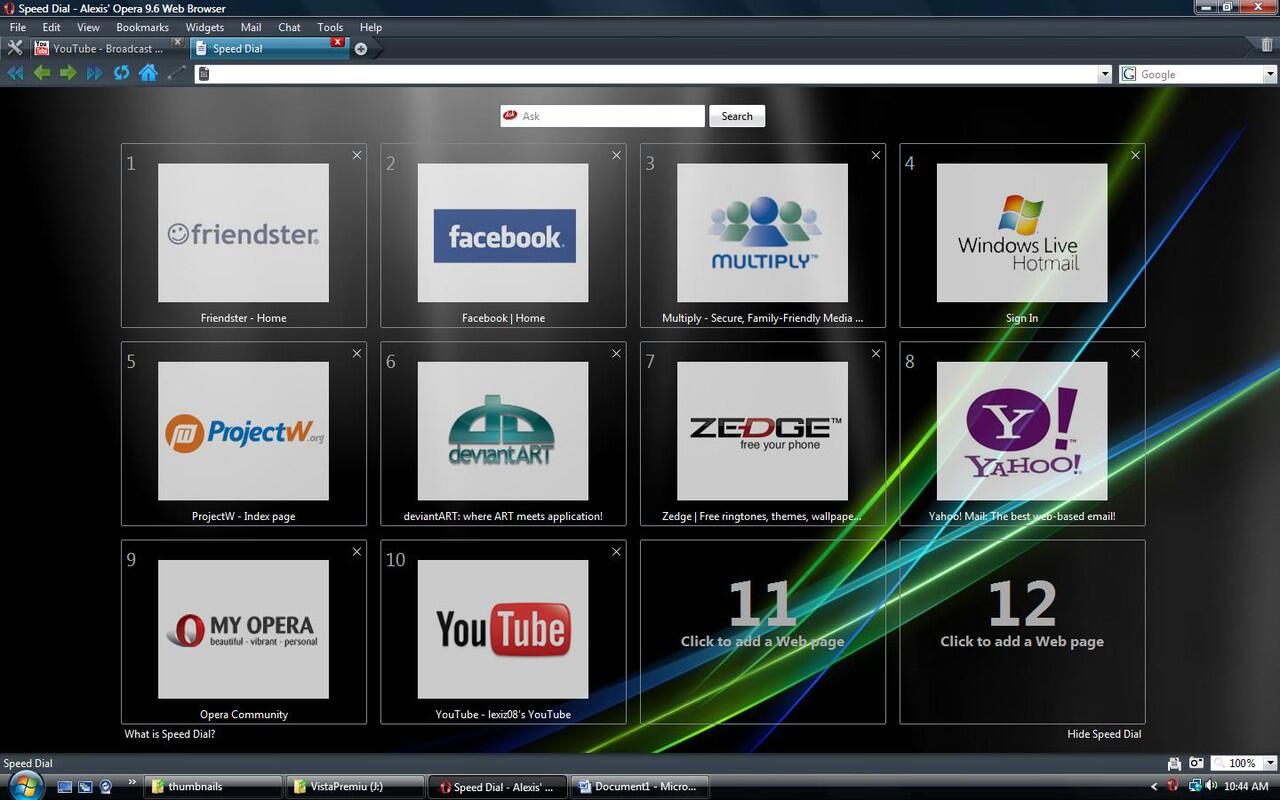The width and height of the screenshot is (1280, 800).
Task: Open the deviantART speed dial thumbnail
Action: pos(503,431)
